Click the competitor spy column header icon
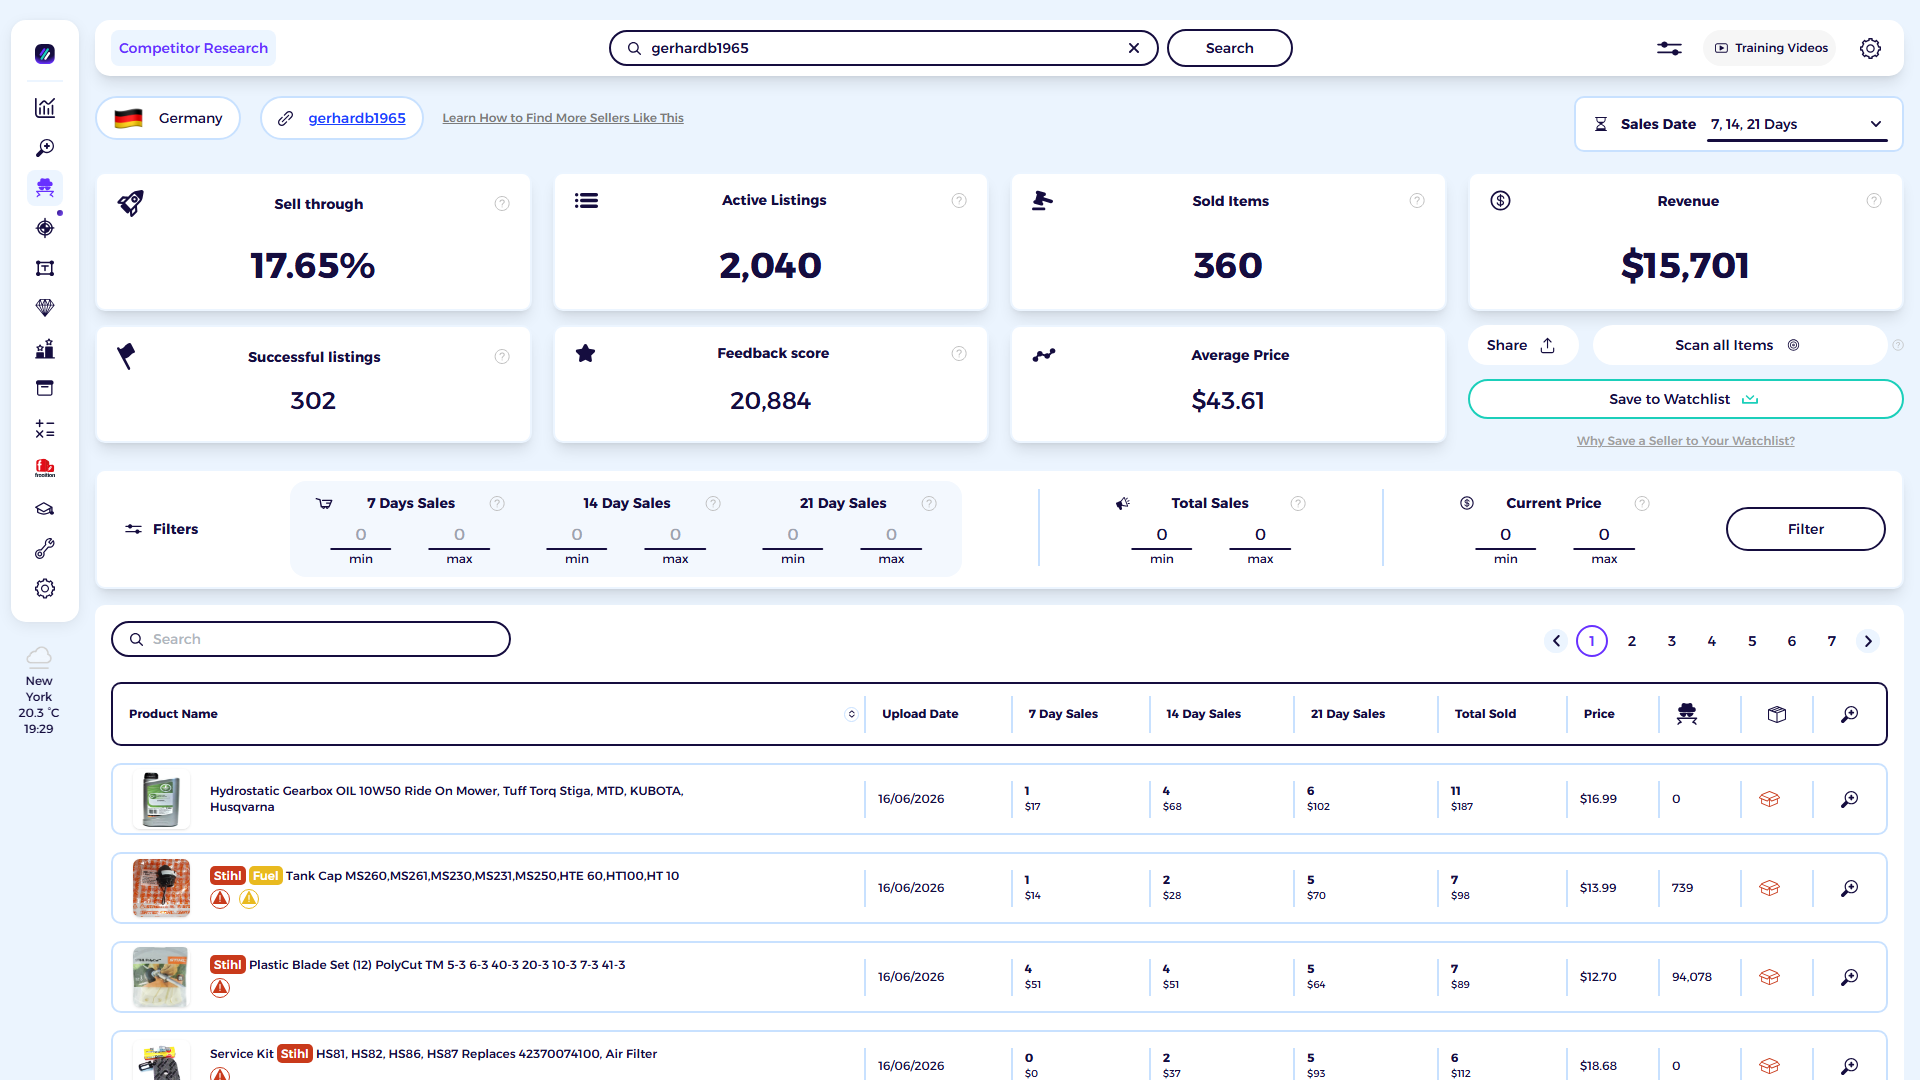The height and width of the screenshot is (1080, 1920). (1687, 714)
